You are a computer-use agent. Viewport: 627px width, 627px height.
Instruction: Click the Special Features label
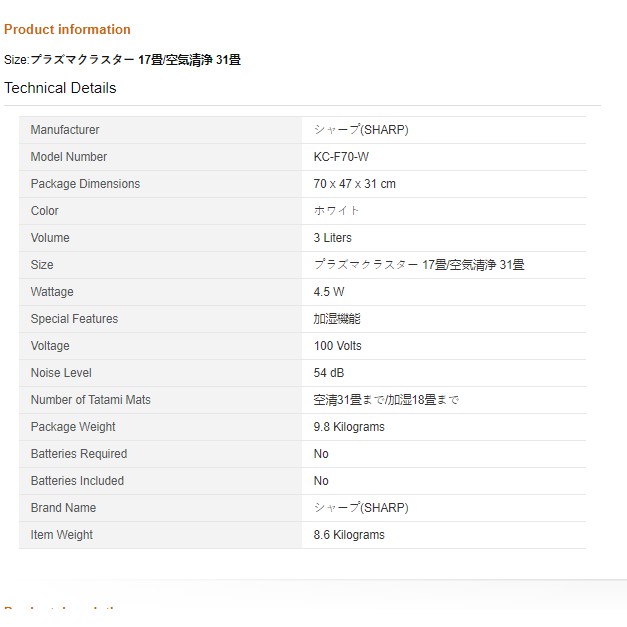pyautogui.click(x=74, y=319)
